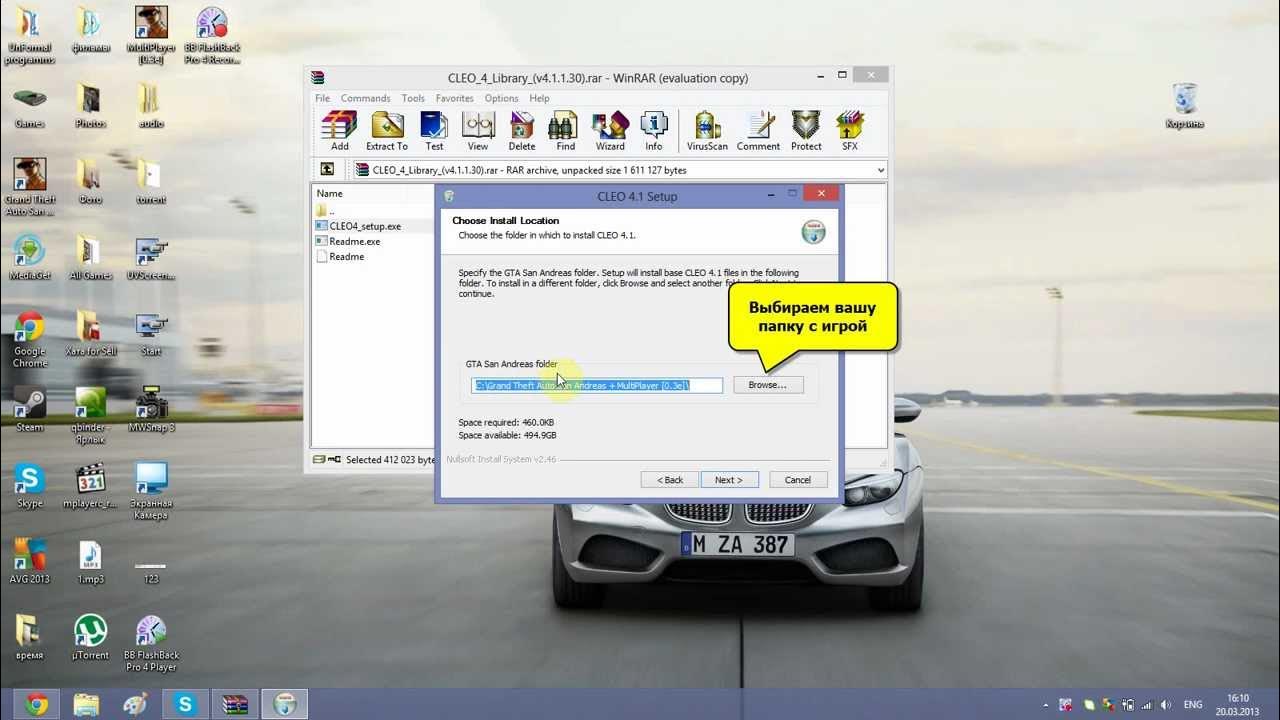Select the UnFormal programms desktop folder
This screenshot has height=720, width=1280.
pos(30,35)
